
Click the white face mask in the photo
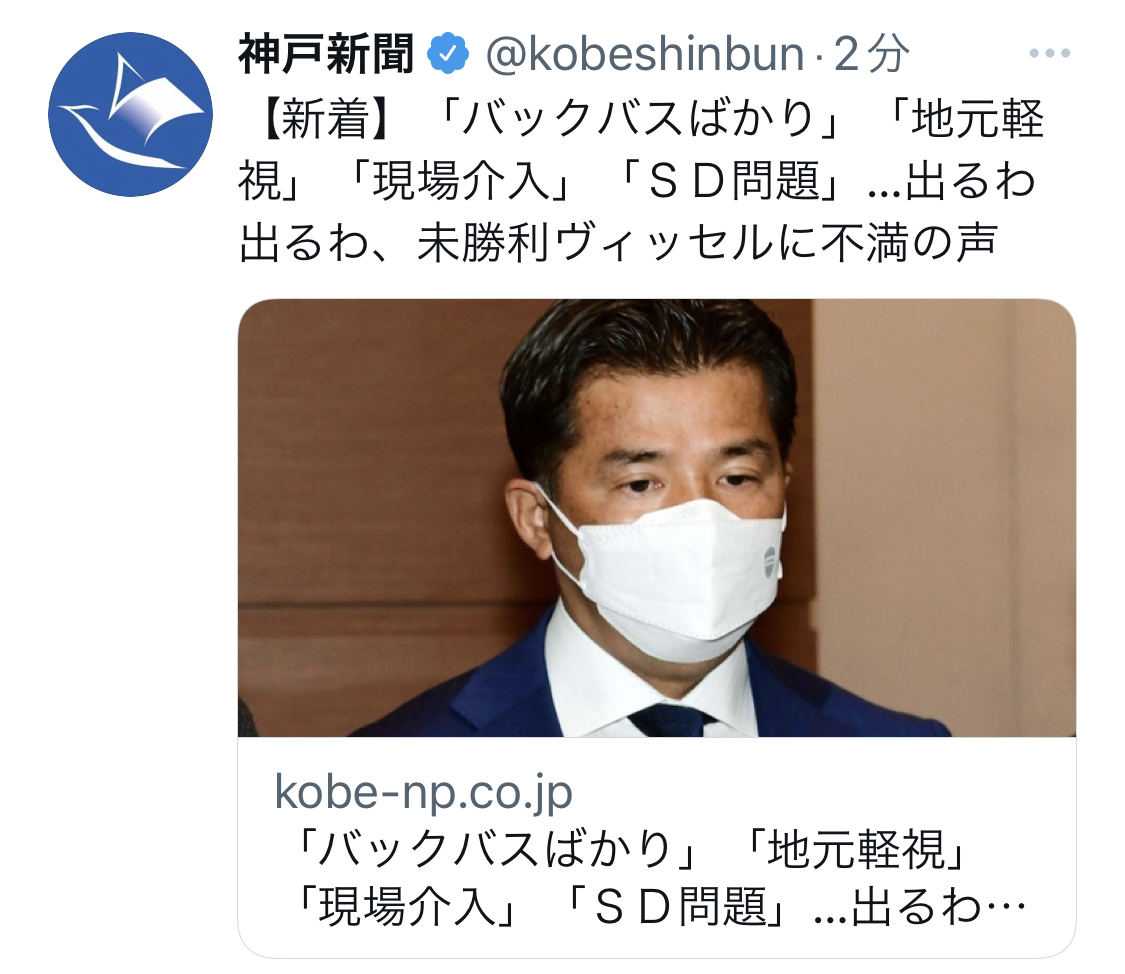pos(667,575)
